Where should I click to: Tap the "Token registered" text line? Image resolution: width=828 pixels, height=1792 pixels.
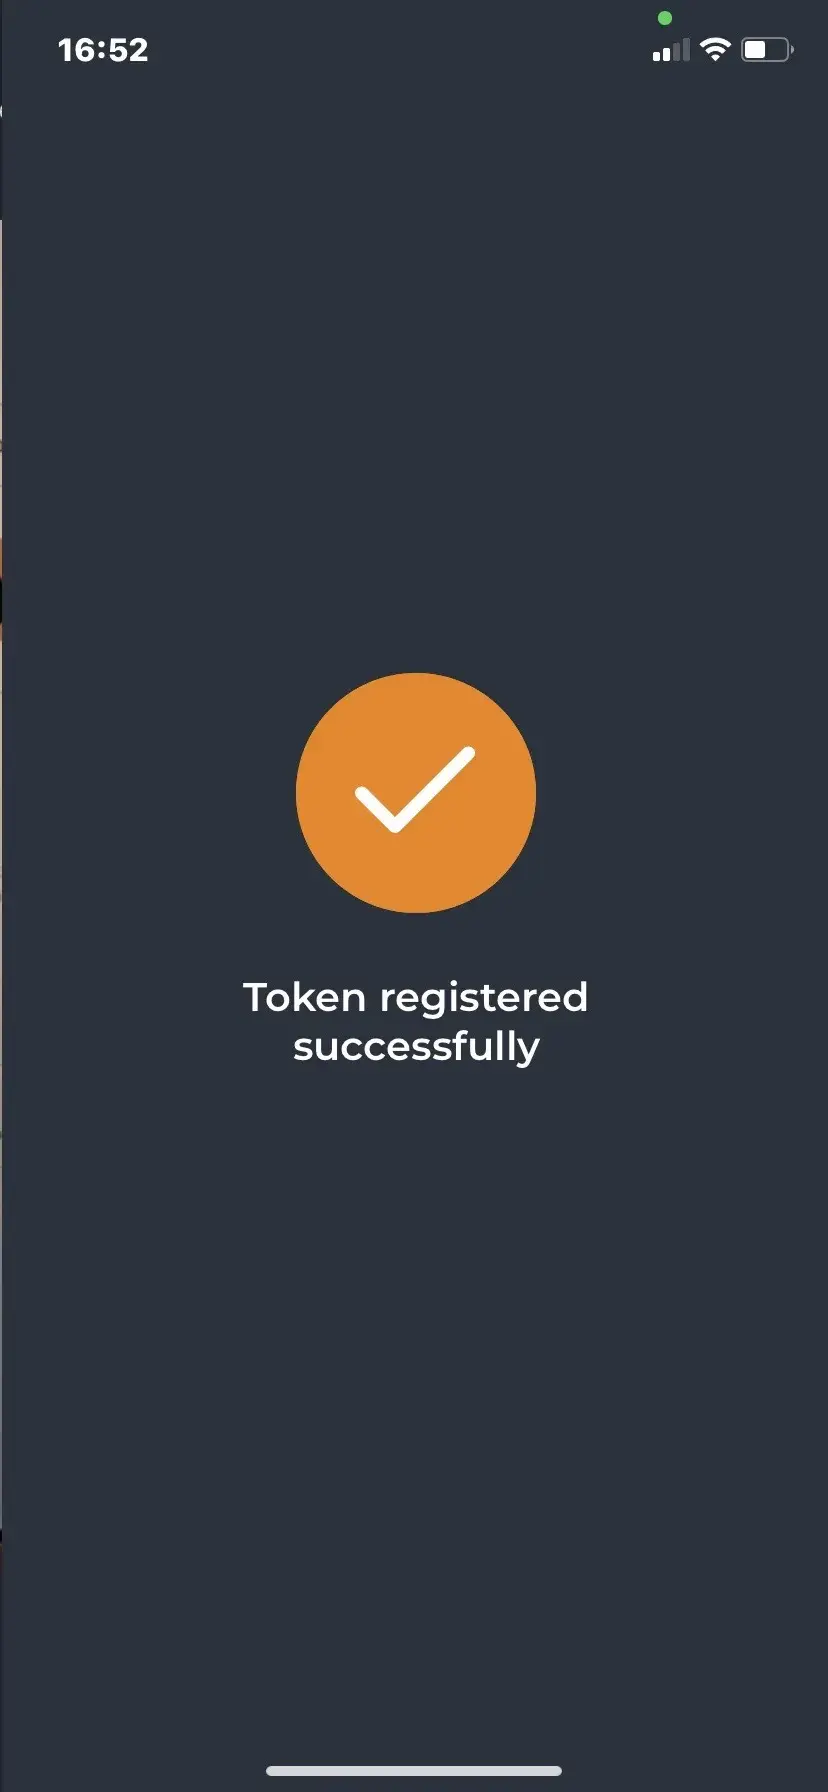[x=415, y=997]
